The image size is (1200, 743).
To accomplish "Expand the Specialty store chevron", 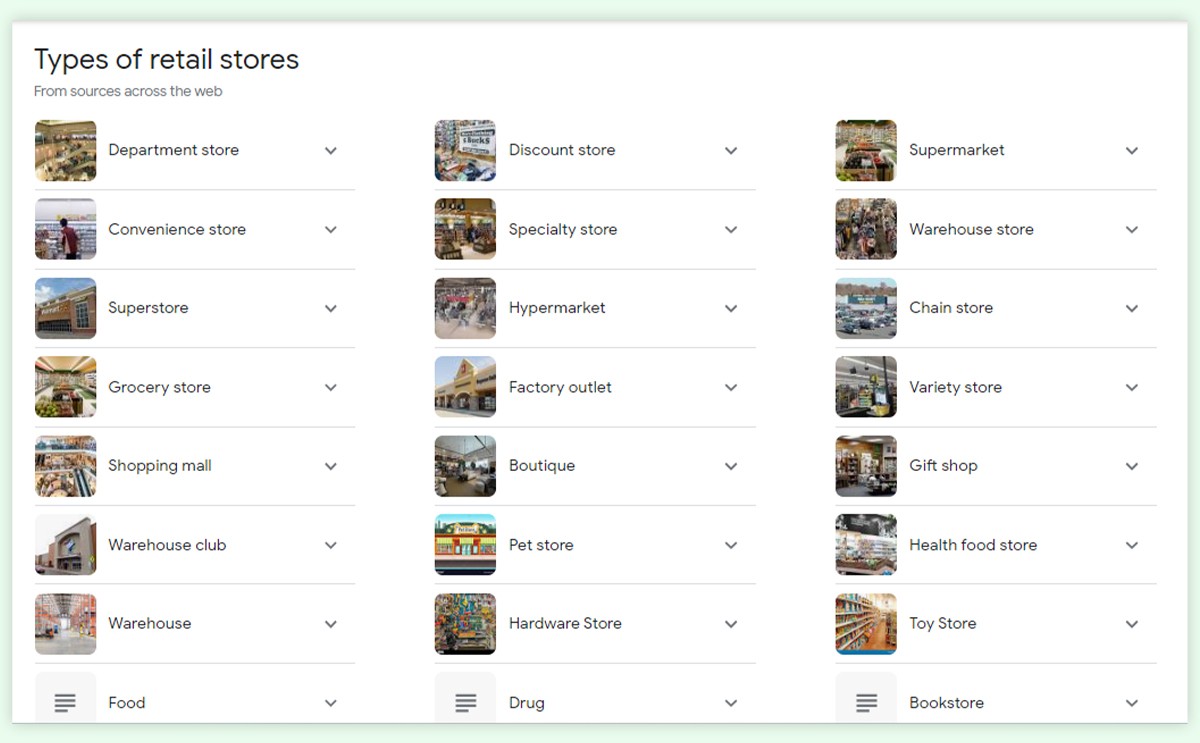I will 731,230.
